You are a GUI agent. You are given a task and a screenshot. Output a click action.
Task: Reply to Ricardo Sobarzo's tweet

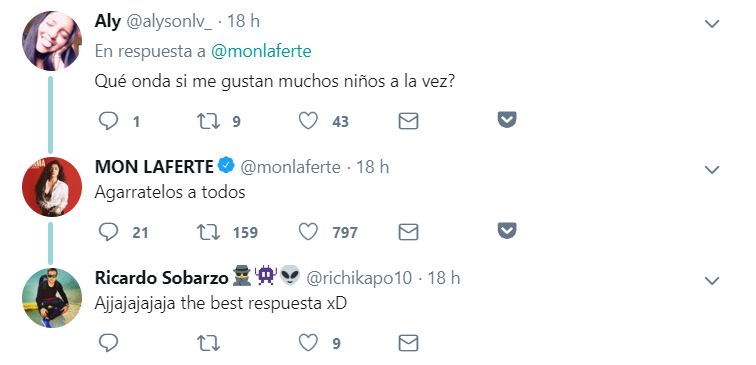108,343
